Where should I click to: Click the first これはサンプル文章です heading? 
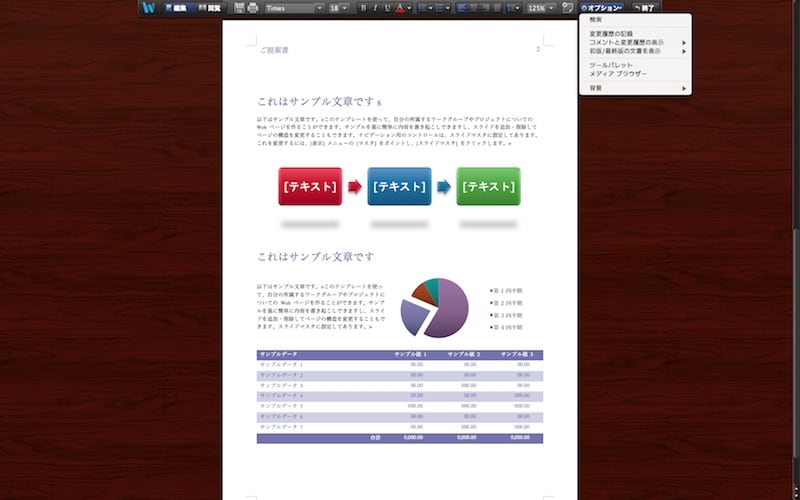point(319,102)
